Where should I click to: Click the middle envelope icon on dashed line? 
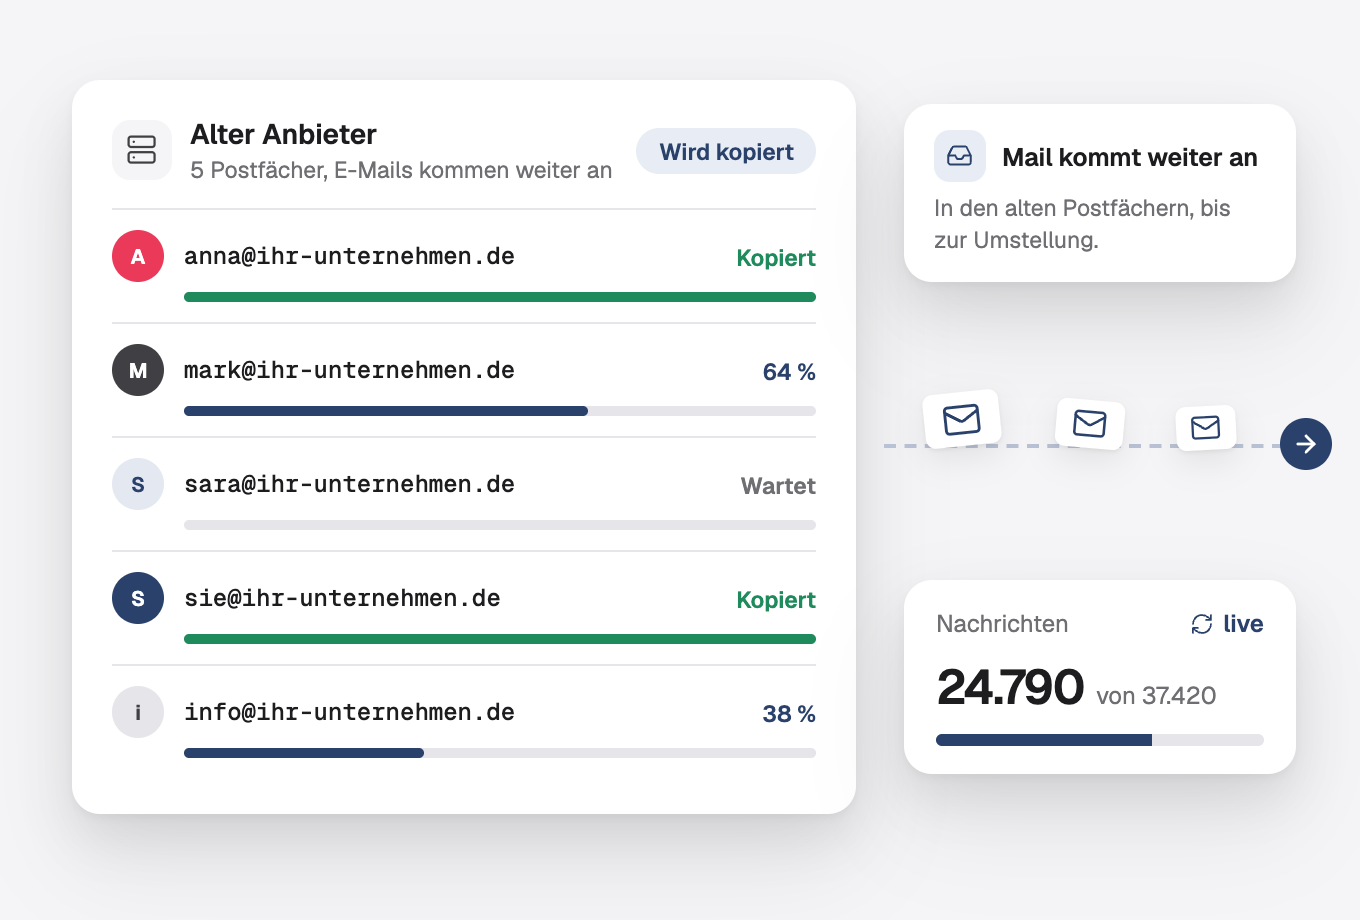pyautogui.click(x=1090, y=424)
